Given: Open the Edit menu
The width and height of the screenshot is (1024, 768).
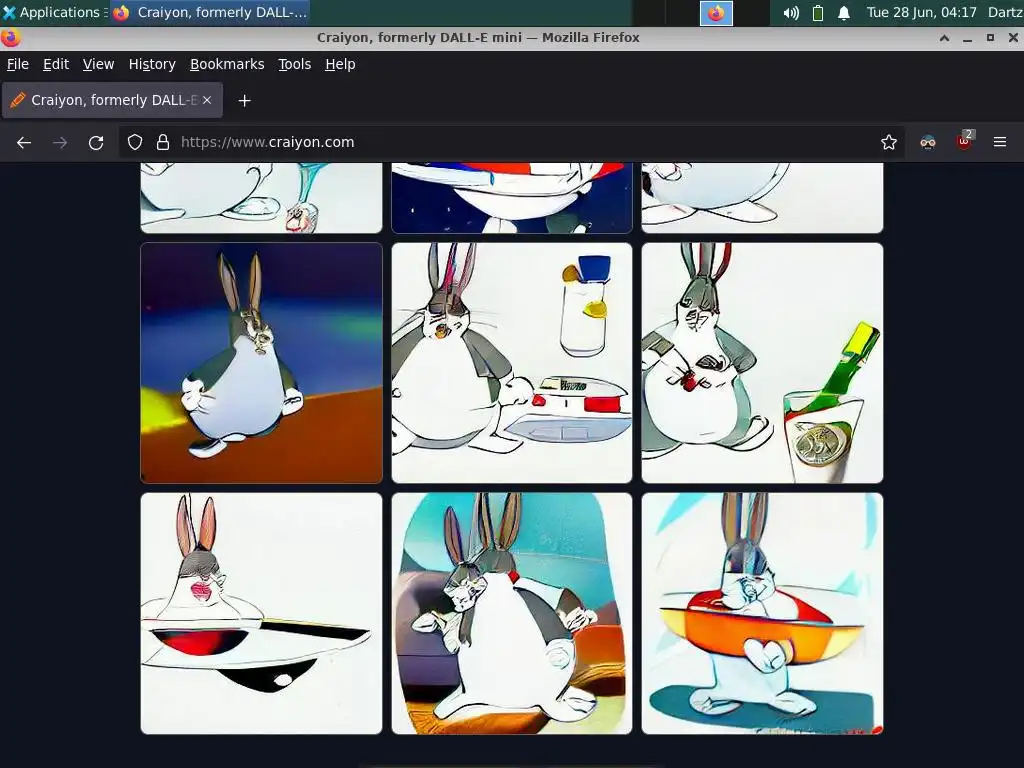Looking at the screenshot, I should pyautogui.click(x=56, y=64).
